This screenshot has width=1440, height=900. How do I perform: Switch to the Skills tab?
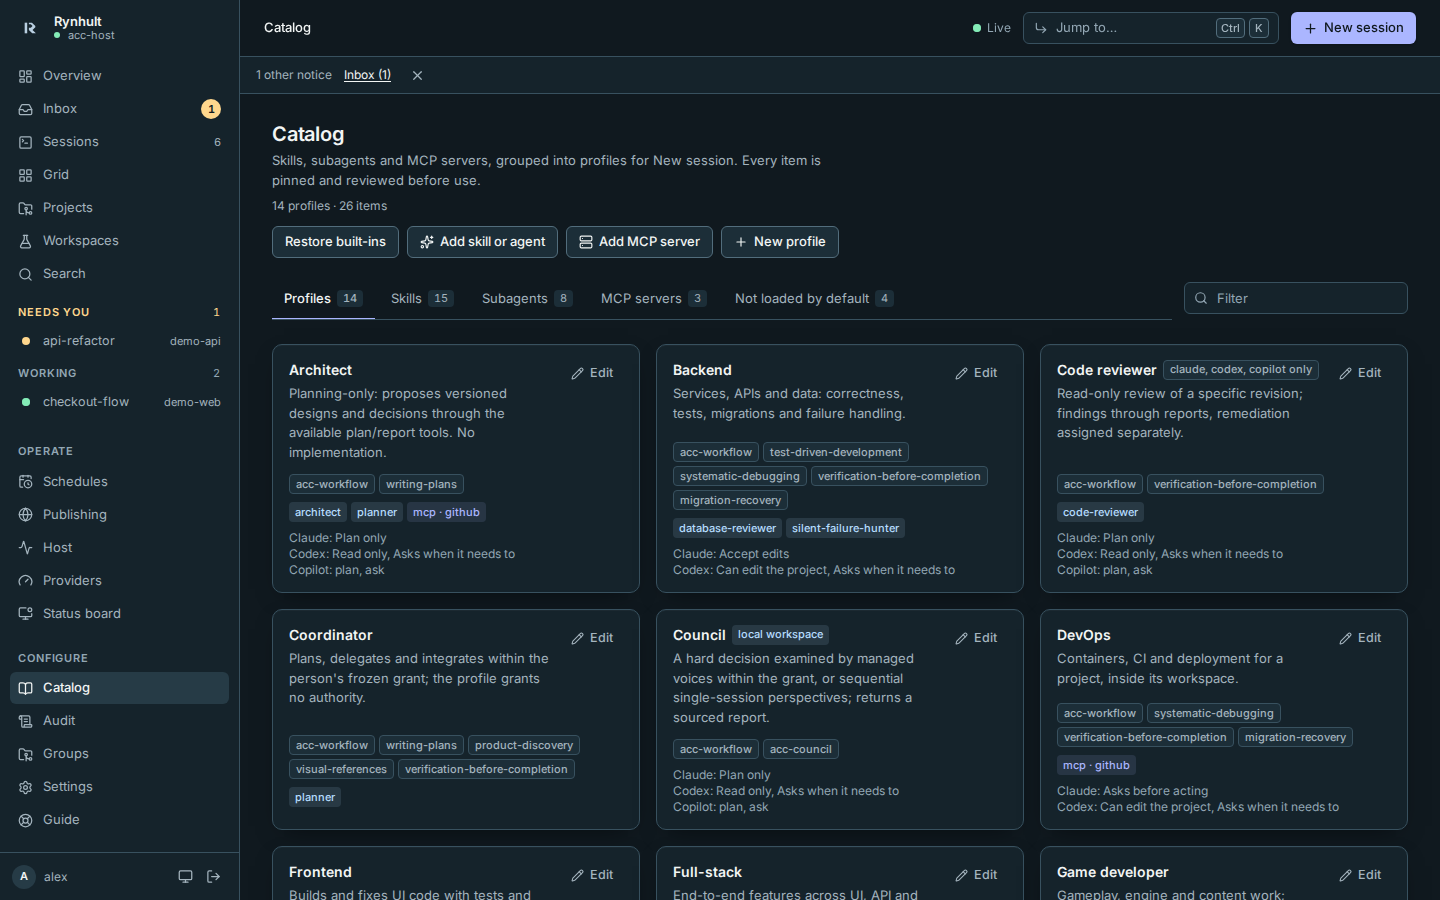422,299
